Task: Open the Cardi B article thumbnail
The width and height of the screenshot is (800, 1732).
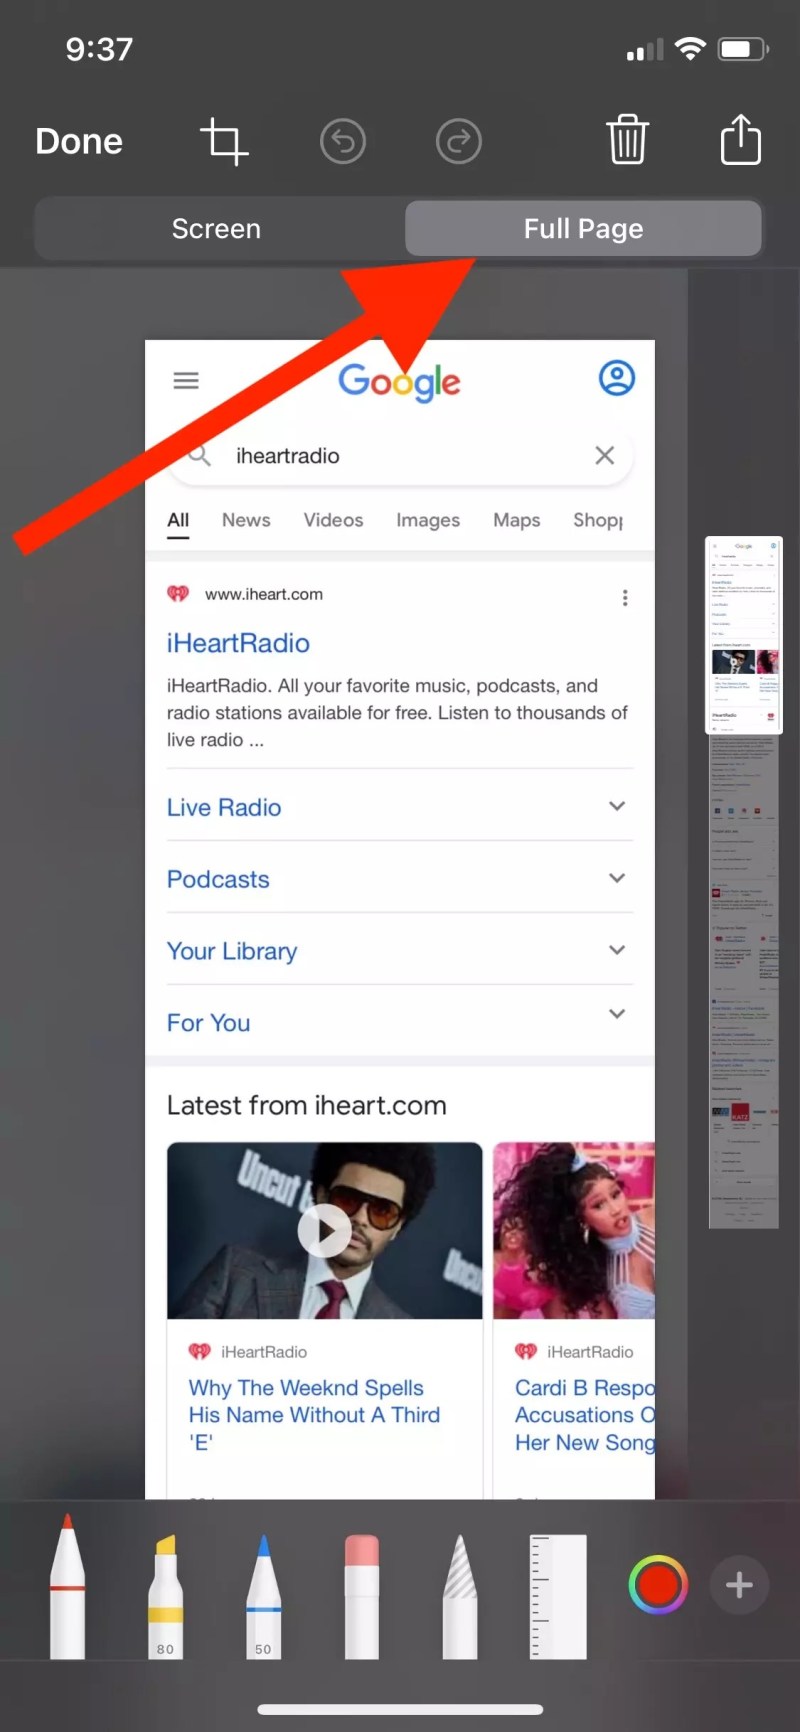Action: 574,1231
